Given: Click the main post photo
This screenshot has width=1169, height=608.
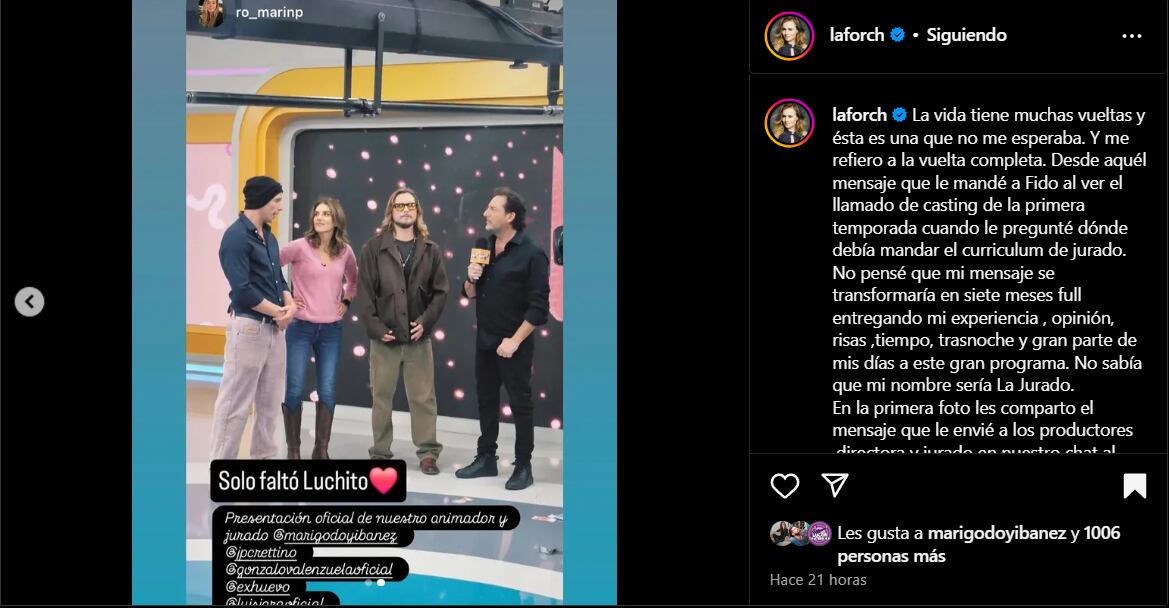Looking at the screenshot, I should click(x=374, y=303).
